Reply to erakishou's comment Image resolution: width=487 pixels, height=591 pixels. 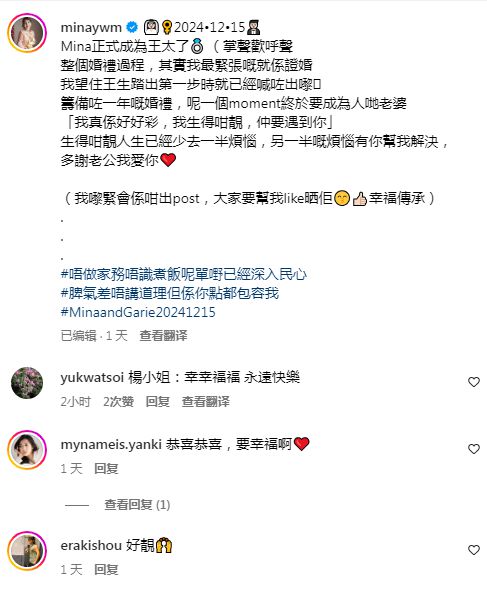coord(106,570)
